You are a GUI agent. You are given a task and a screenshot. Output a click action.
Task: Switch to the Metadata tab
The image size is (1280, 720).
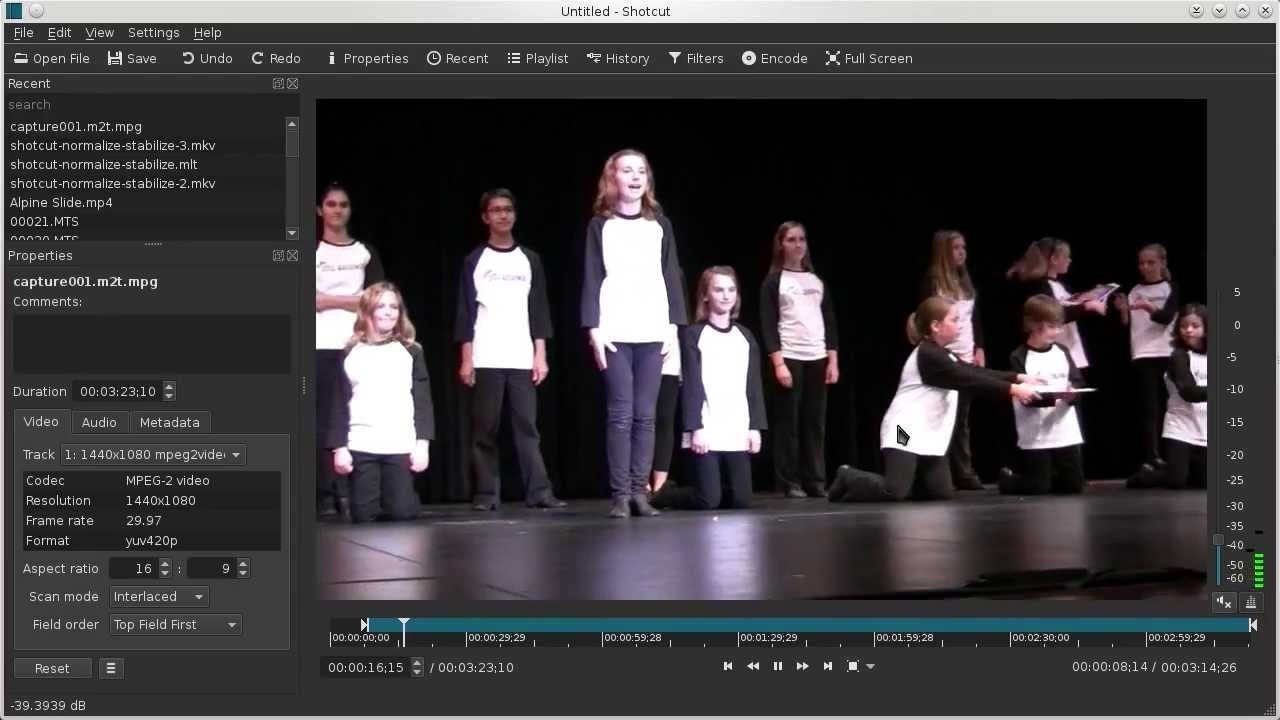point(170,422)
